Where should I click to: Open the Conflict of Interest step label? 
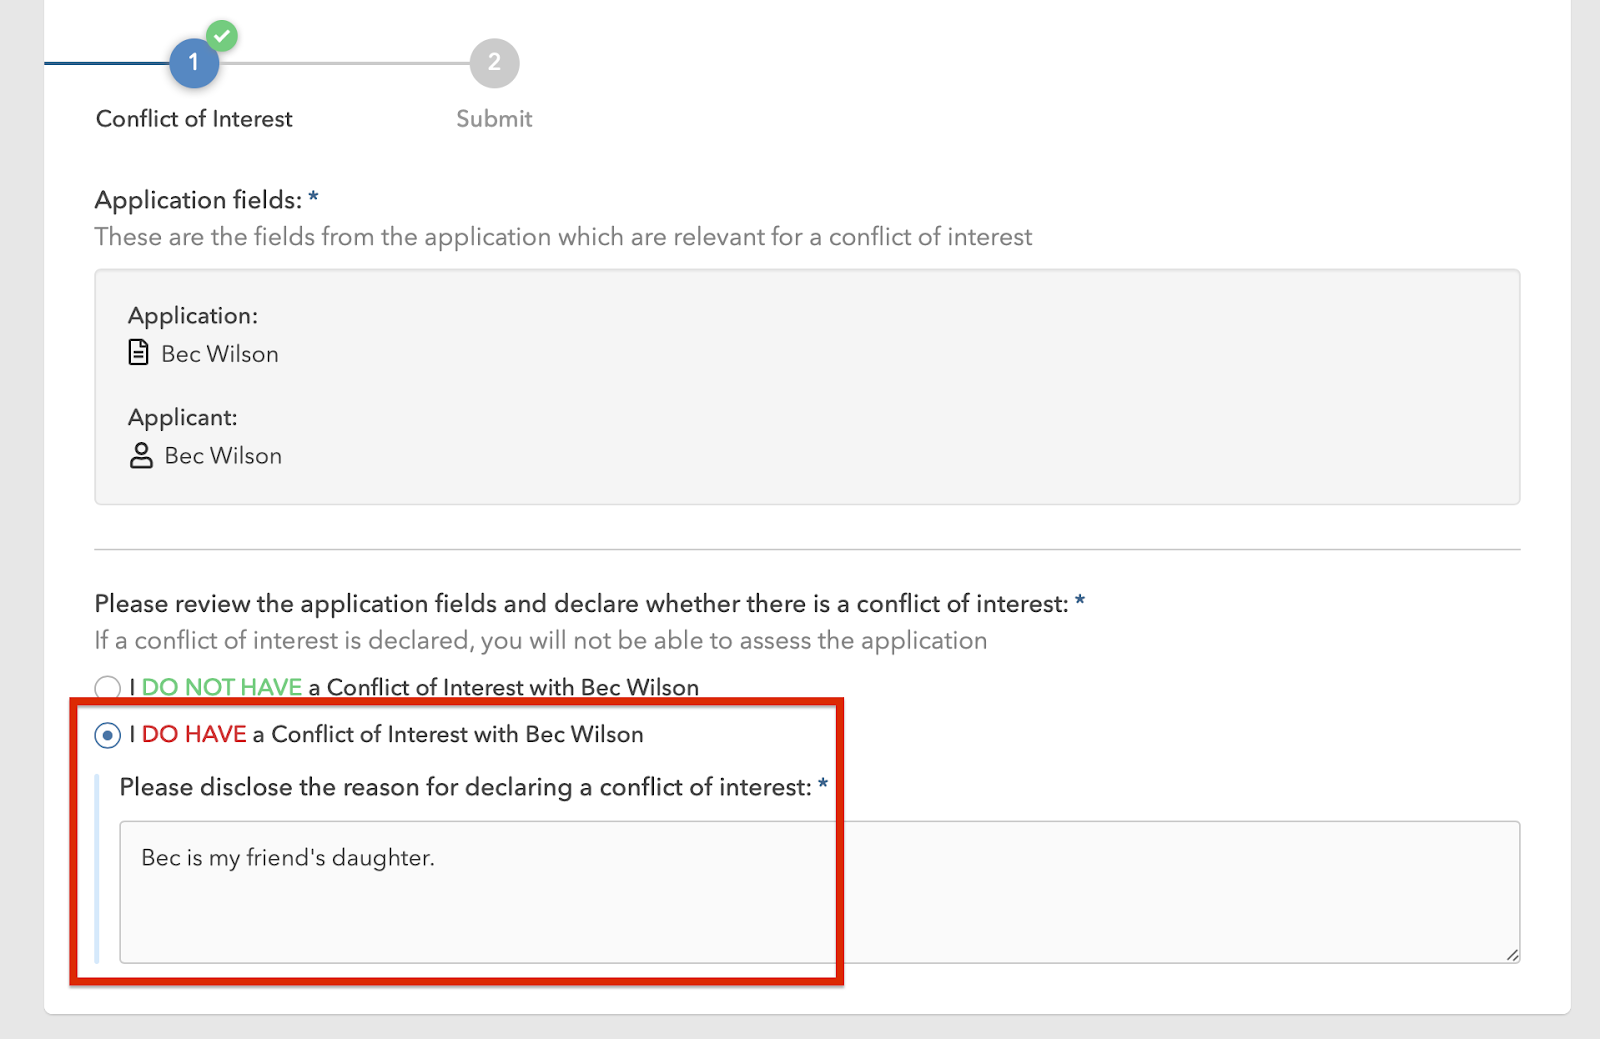pyautogui.click(x=194, y=119)
